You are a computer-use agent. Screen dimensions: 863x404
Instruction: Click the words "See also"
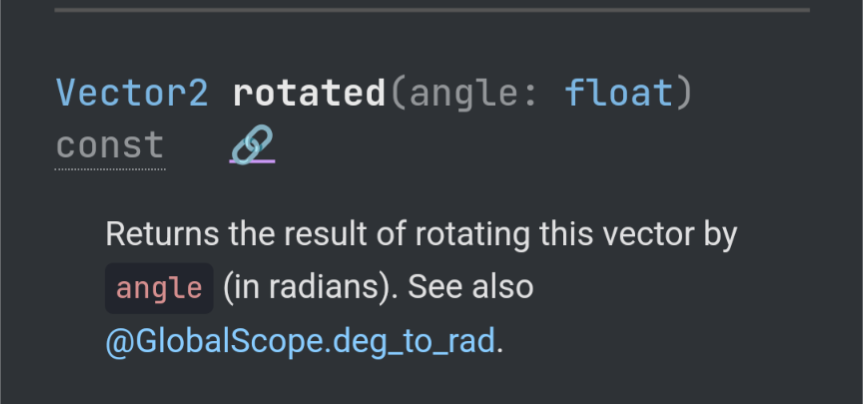[x=471, y=287]
